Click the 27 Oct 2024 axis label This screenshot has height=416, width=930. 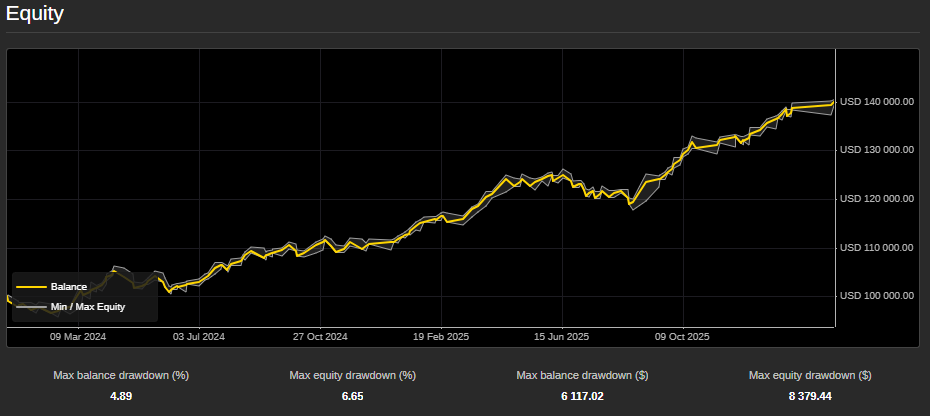point(320,337)
